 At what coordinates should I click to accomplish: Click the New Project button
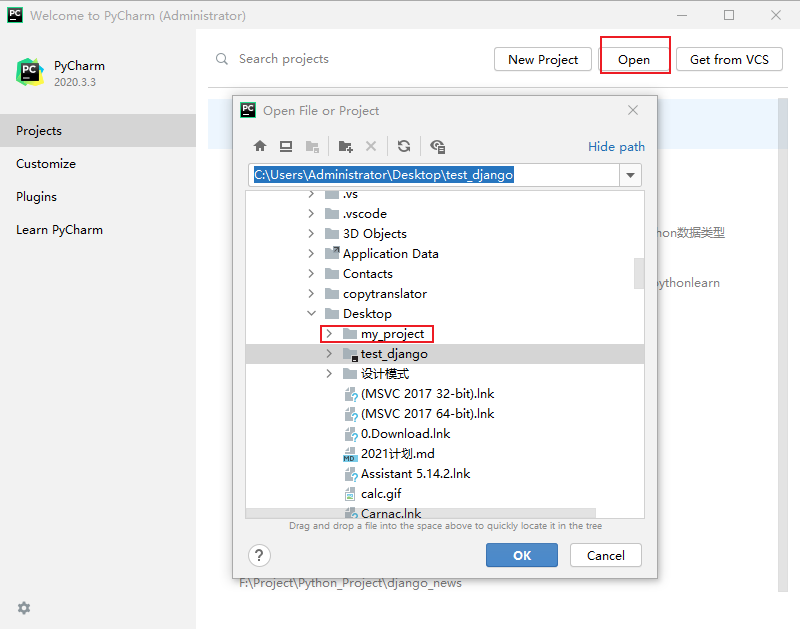pyautogui.click(x=543, y=59)
